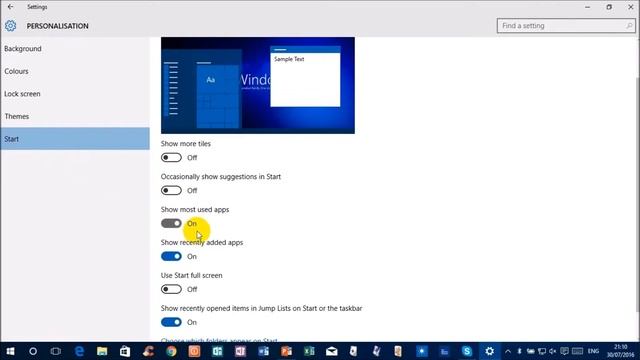
Task: Open Skype from taskbar
Action: click(x=467, y=351)
